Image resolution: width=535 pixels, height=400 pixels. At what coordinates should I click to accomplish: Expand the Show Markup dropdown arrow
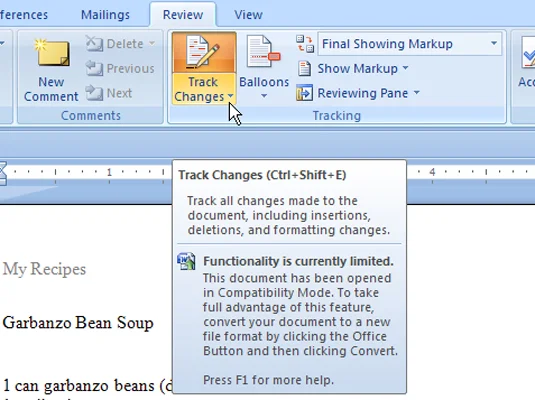[x=405, y=68]
